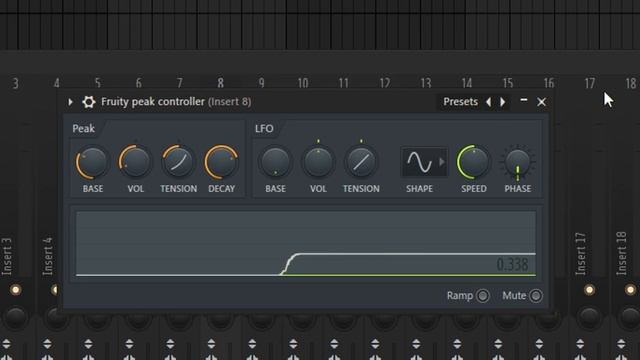640x360 pixels.
Task: Click the 0.338 value in graph display
Action: (x=512, y=264)
